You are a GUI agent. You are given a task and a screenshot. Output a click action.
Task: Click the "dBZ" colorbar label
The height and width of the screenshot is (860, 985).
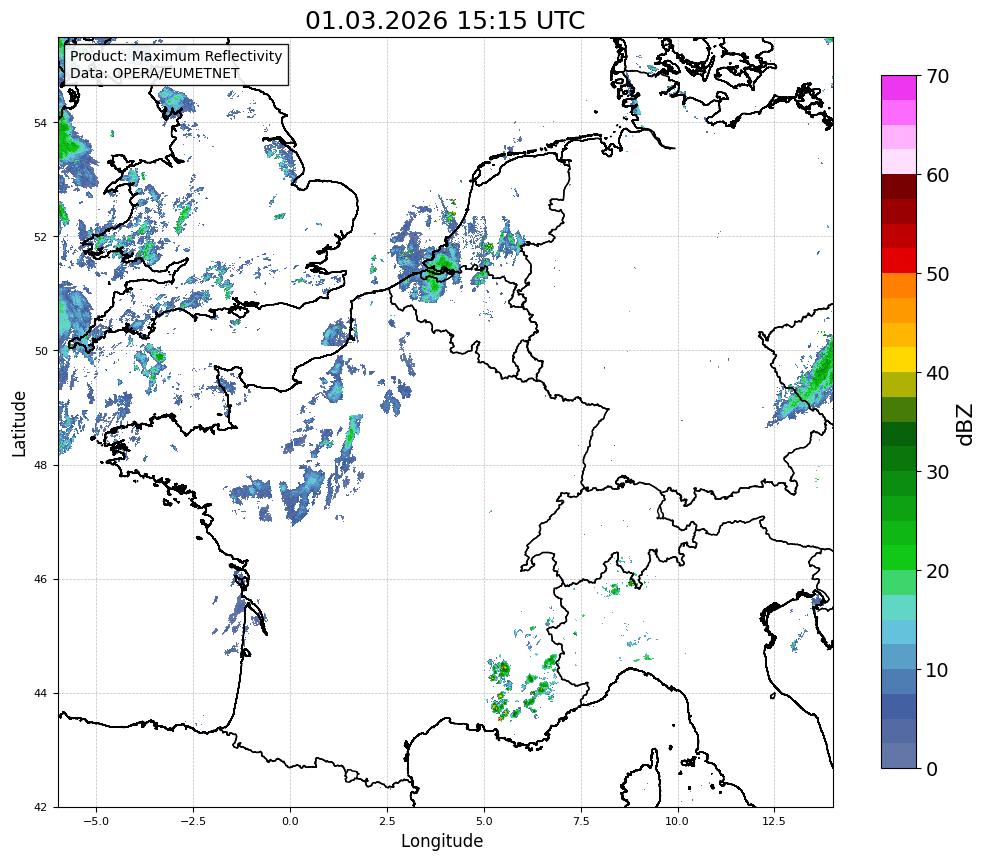click(x=966, y=425)
